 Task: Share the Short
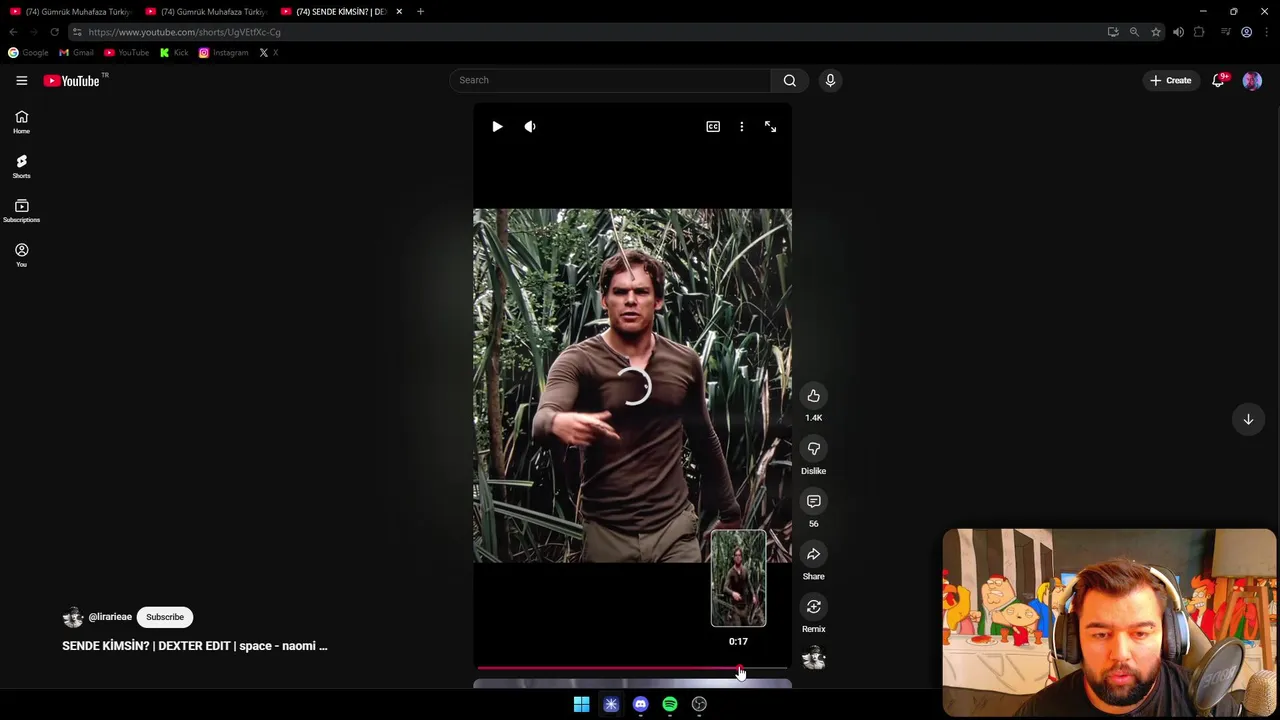(813, 554)
